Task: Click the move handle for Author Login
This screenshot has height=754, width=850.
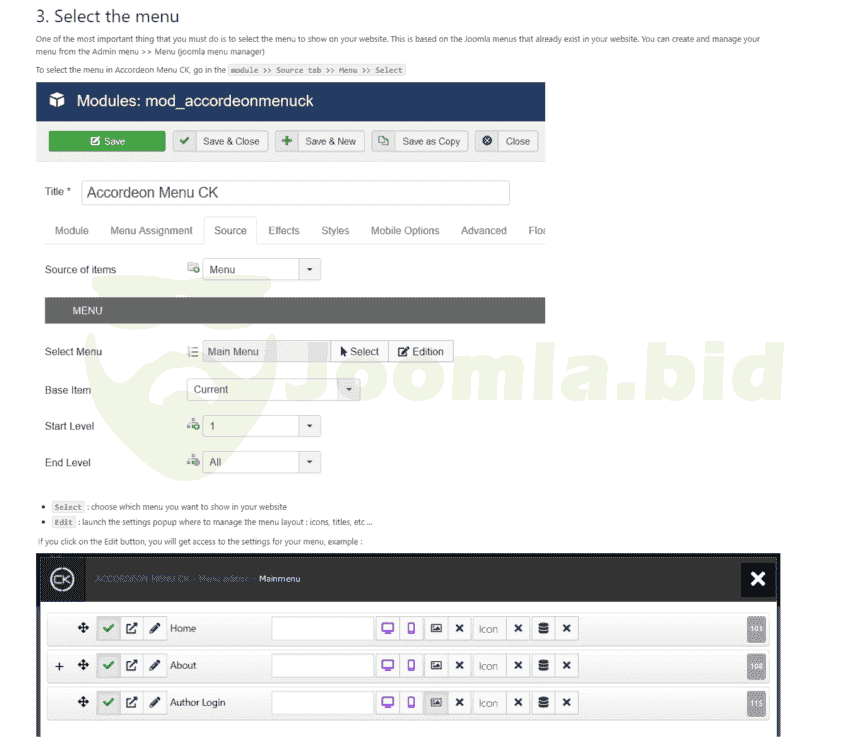Action: click(84, 703)
